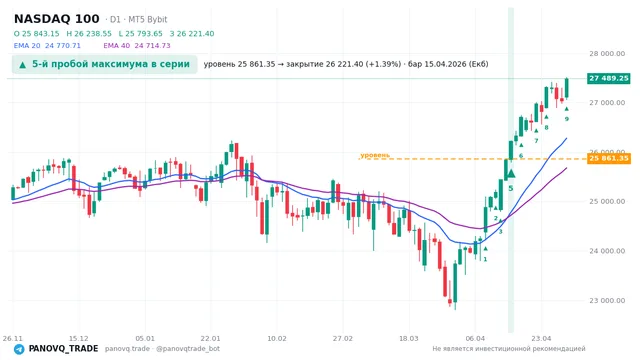640x360 pixels.
Task: Click the 23.04 date axis label
Action: [x=541, y=338]
